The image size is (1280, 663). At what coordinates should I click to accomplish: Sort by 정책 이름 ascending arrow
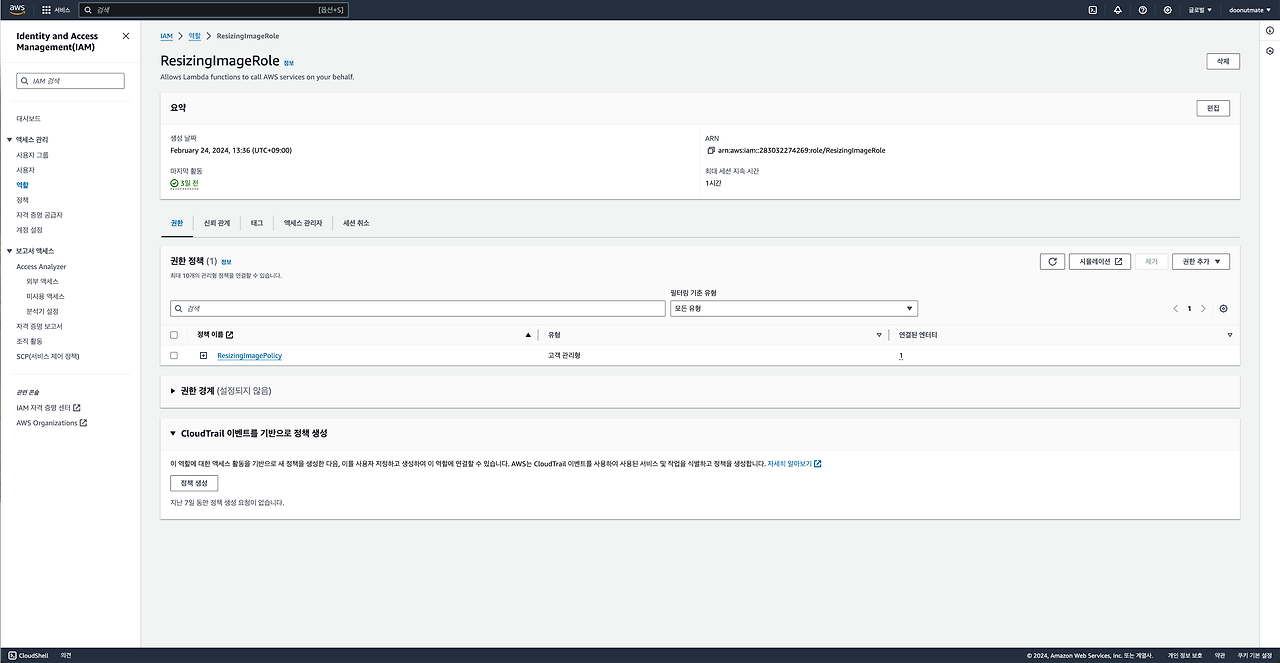coord(528,335)
